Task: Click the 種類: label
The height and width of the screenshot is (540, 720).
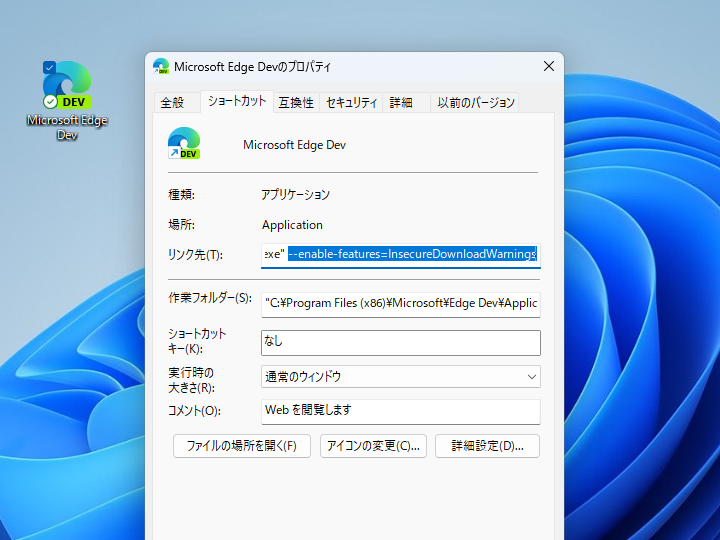Action: tap(181, 195)
